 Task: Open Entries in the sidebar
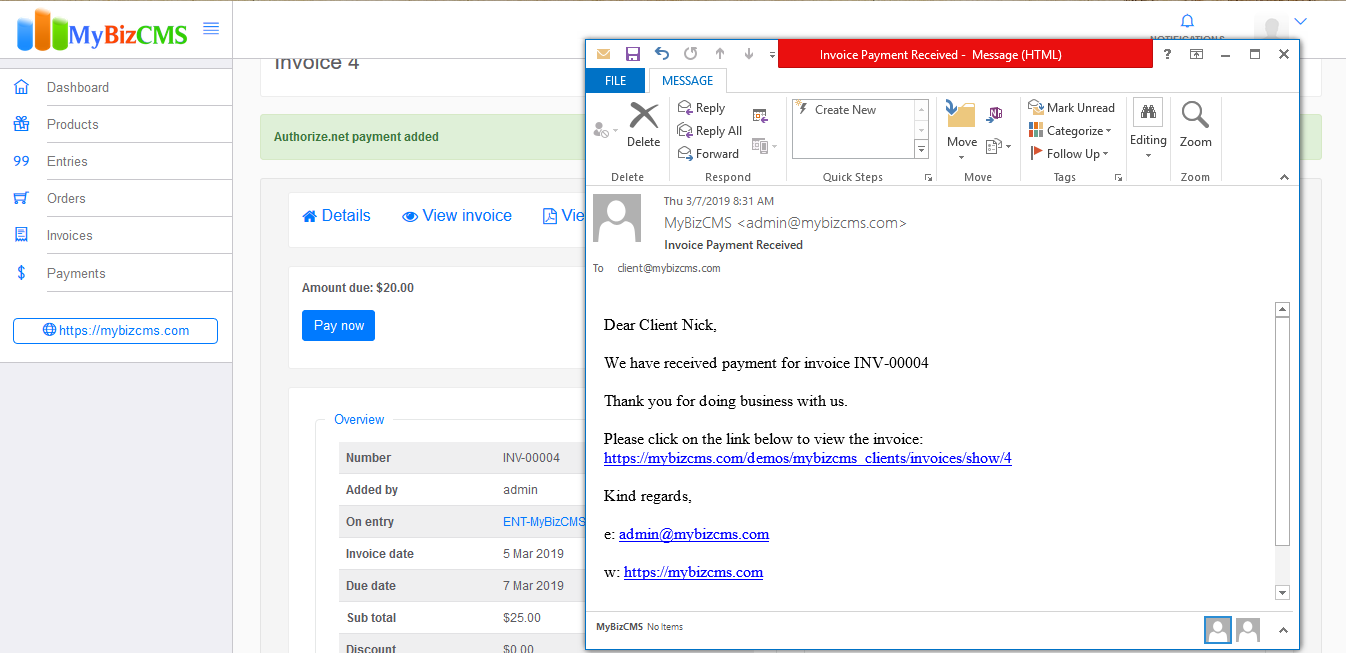[67, 161]
